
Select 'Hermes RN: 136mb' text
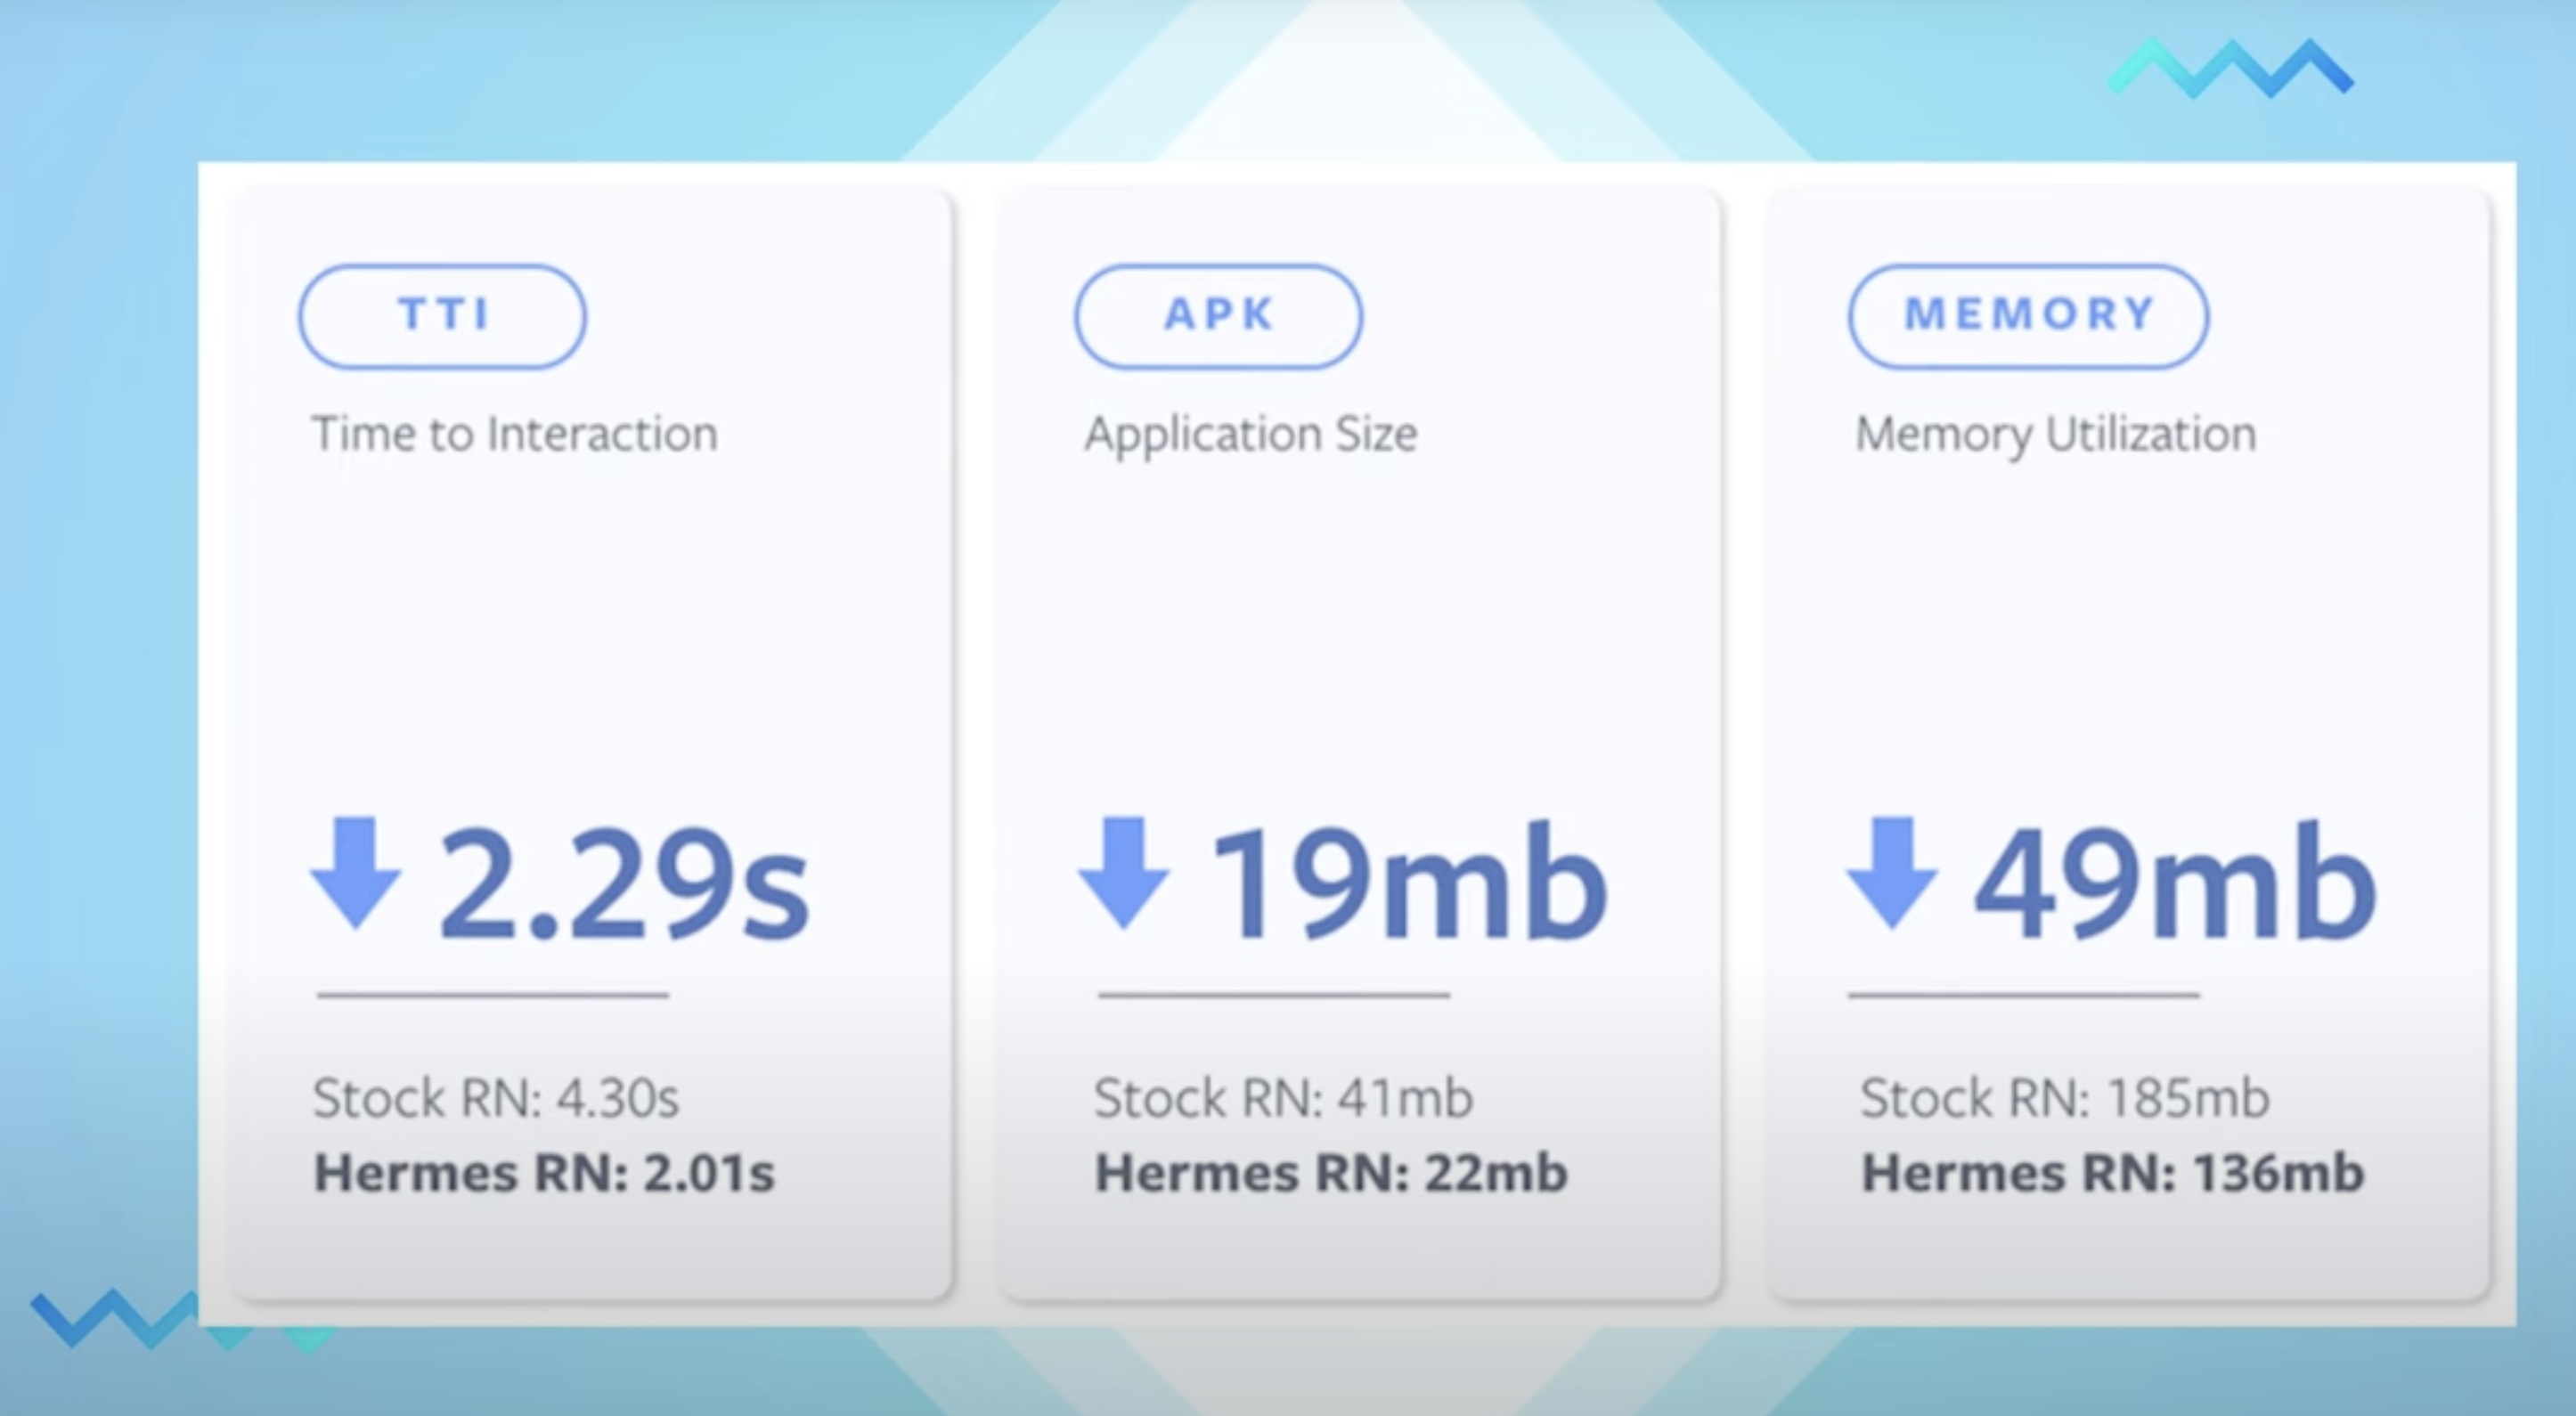click(2112, 1173)
